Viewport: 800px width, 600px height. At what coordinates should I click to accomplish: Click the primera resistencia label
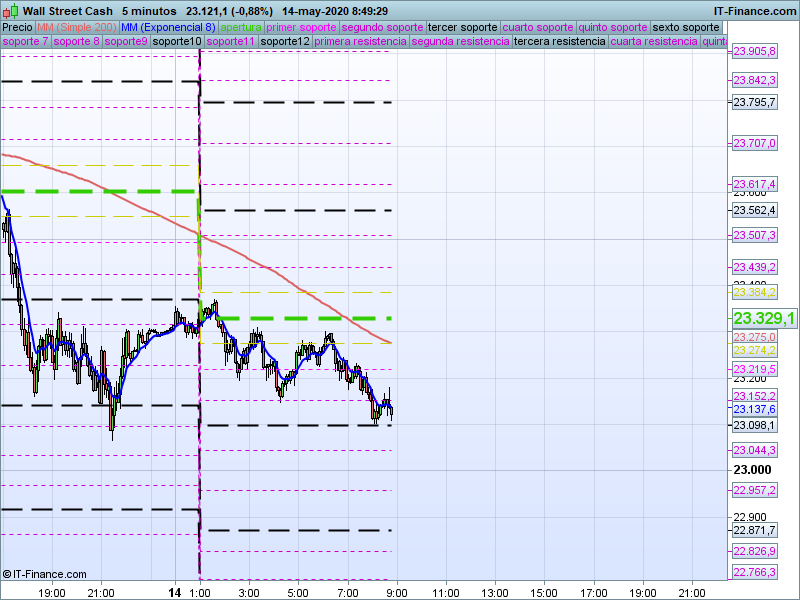[x=360, y=41]
